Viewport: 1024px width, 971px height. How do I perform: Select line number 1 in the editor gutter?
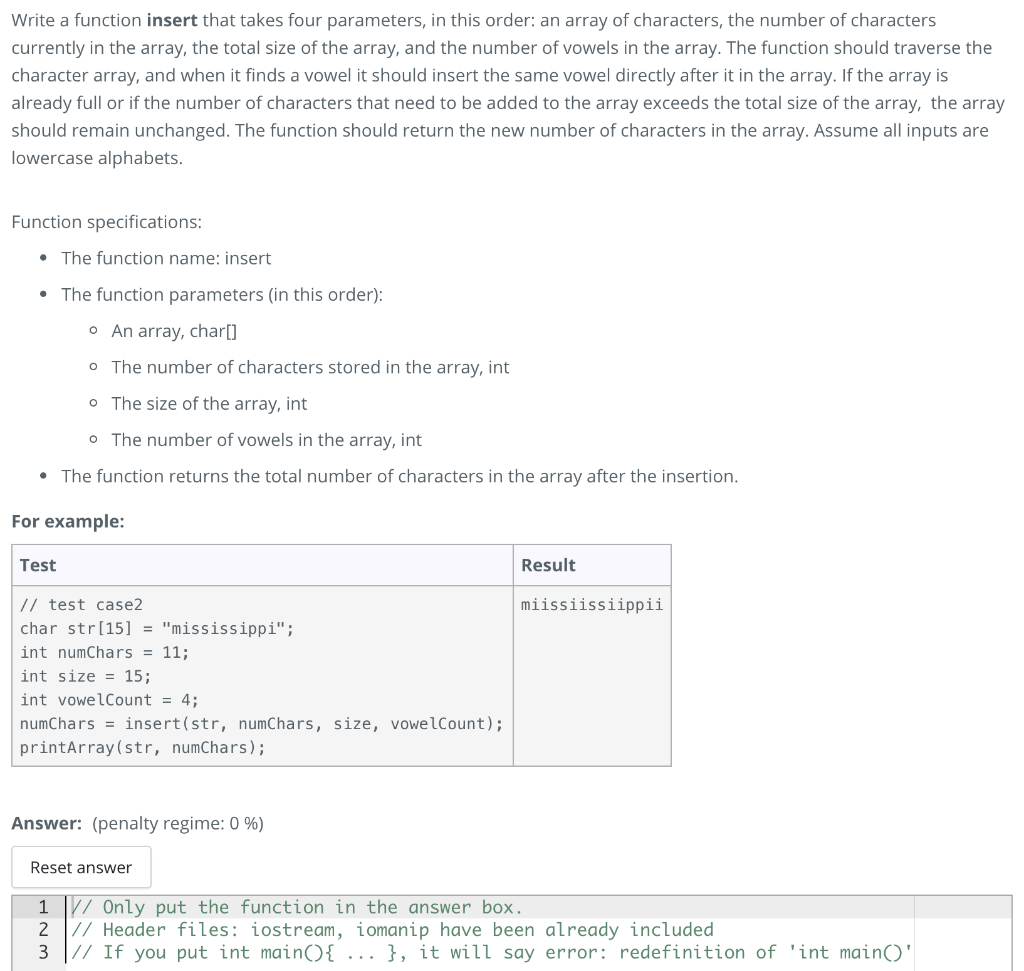click(41, 907)
